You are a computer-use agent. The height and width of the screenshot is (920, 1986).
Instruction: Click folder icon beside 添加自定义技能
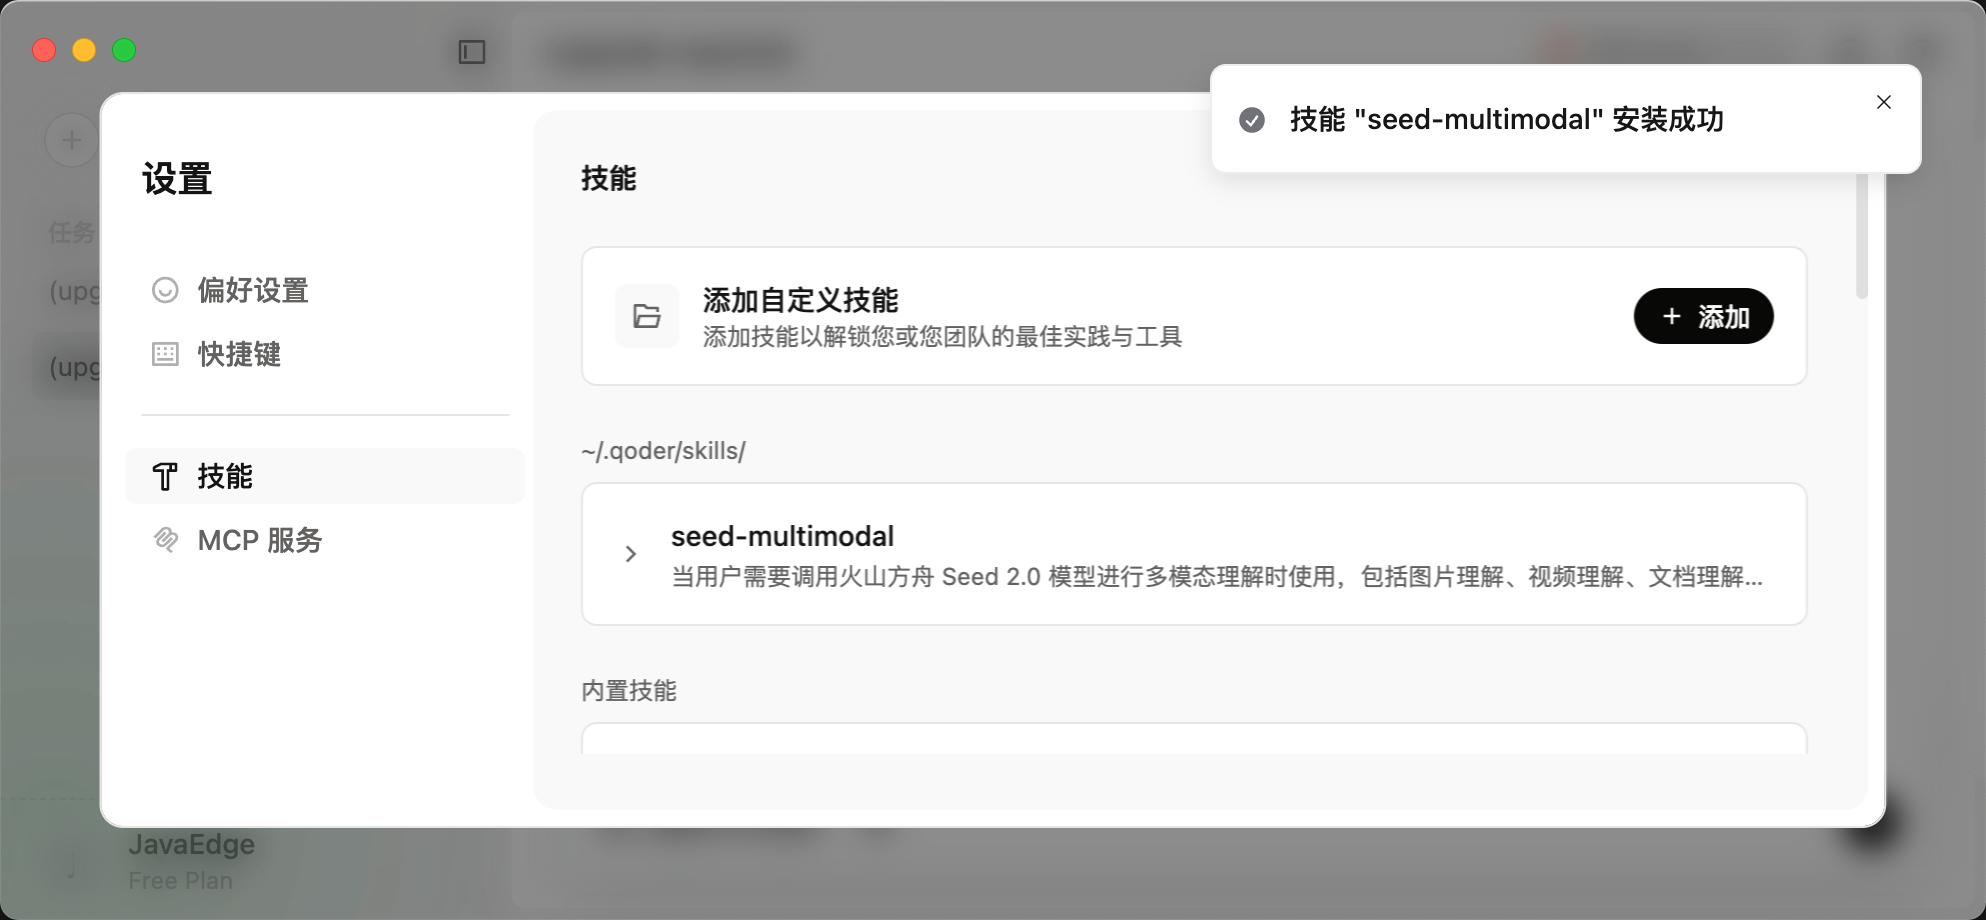pos(646,316)
